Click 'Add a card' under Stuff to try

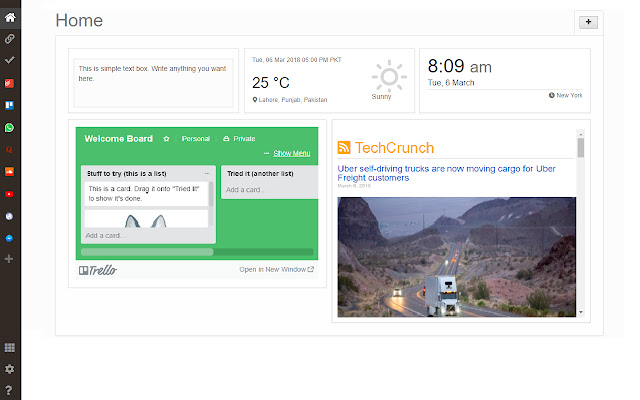pyautogui.click(x=105, y=236)
